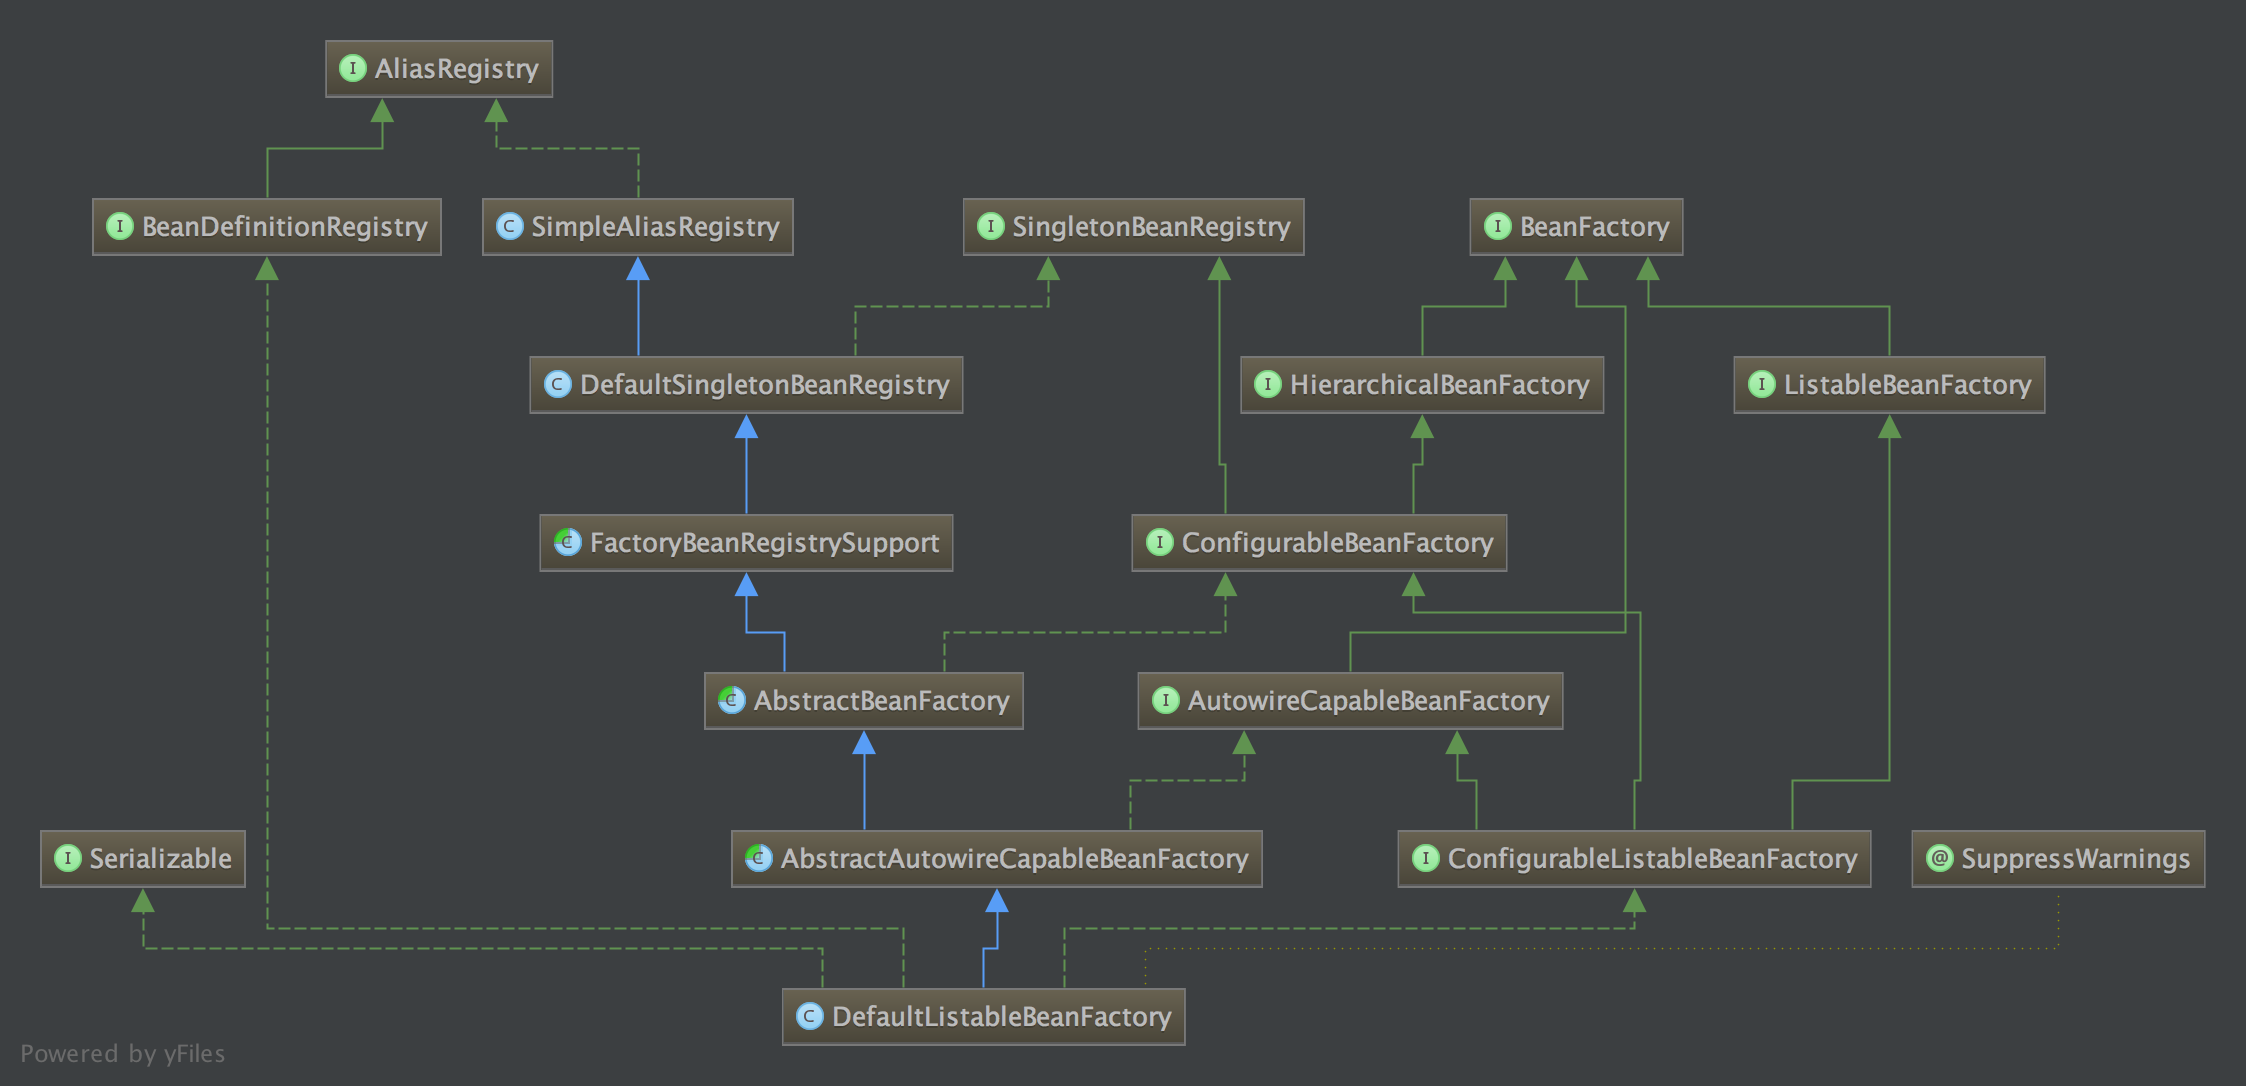The image size is (2246, 1086).
Task: Click the DefaultListableBeanFactory label text
Action: [x=1001, y=1017]
